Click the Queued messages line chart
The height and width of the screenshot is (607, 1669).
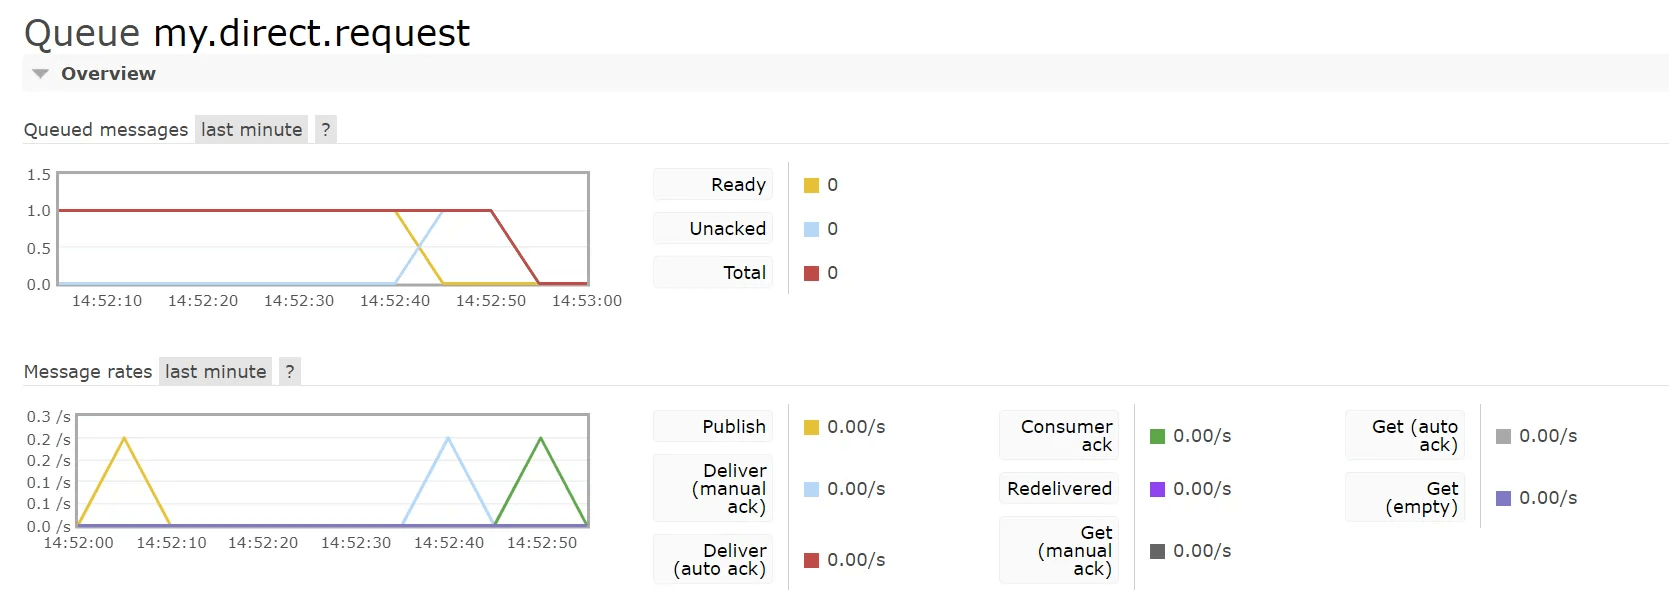[x=323, y=229]
